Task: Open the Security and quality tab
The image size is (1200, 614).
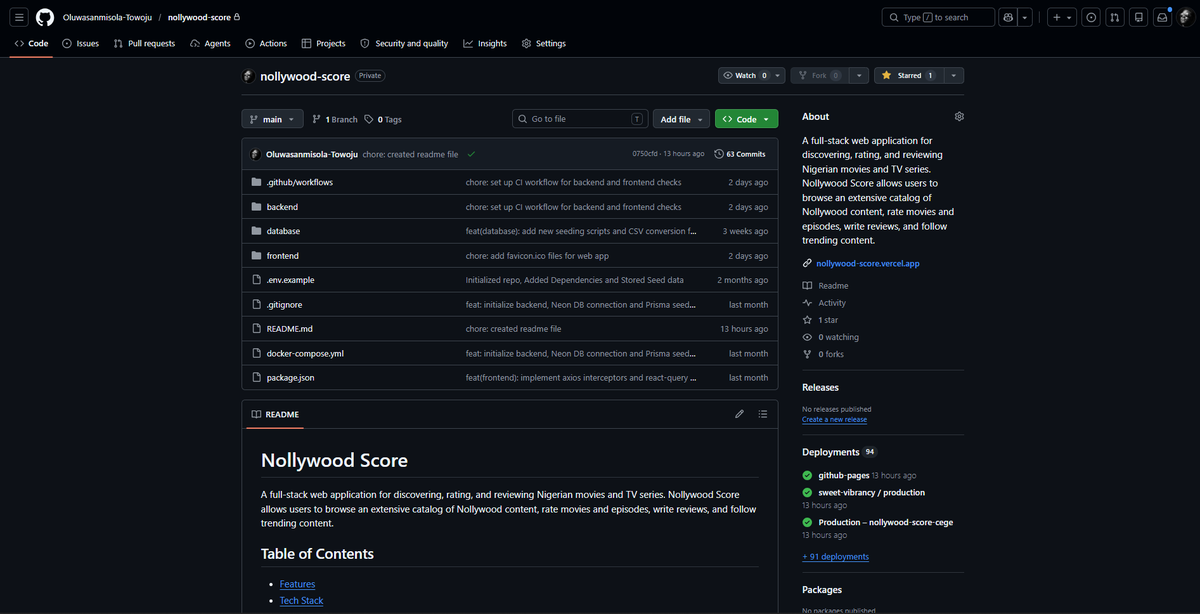Action: click(x=404, y=43)
